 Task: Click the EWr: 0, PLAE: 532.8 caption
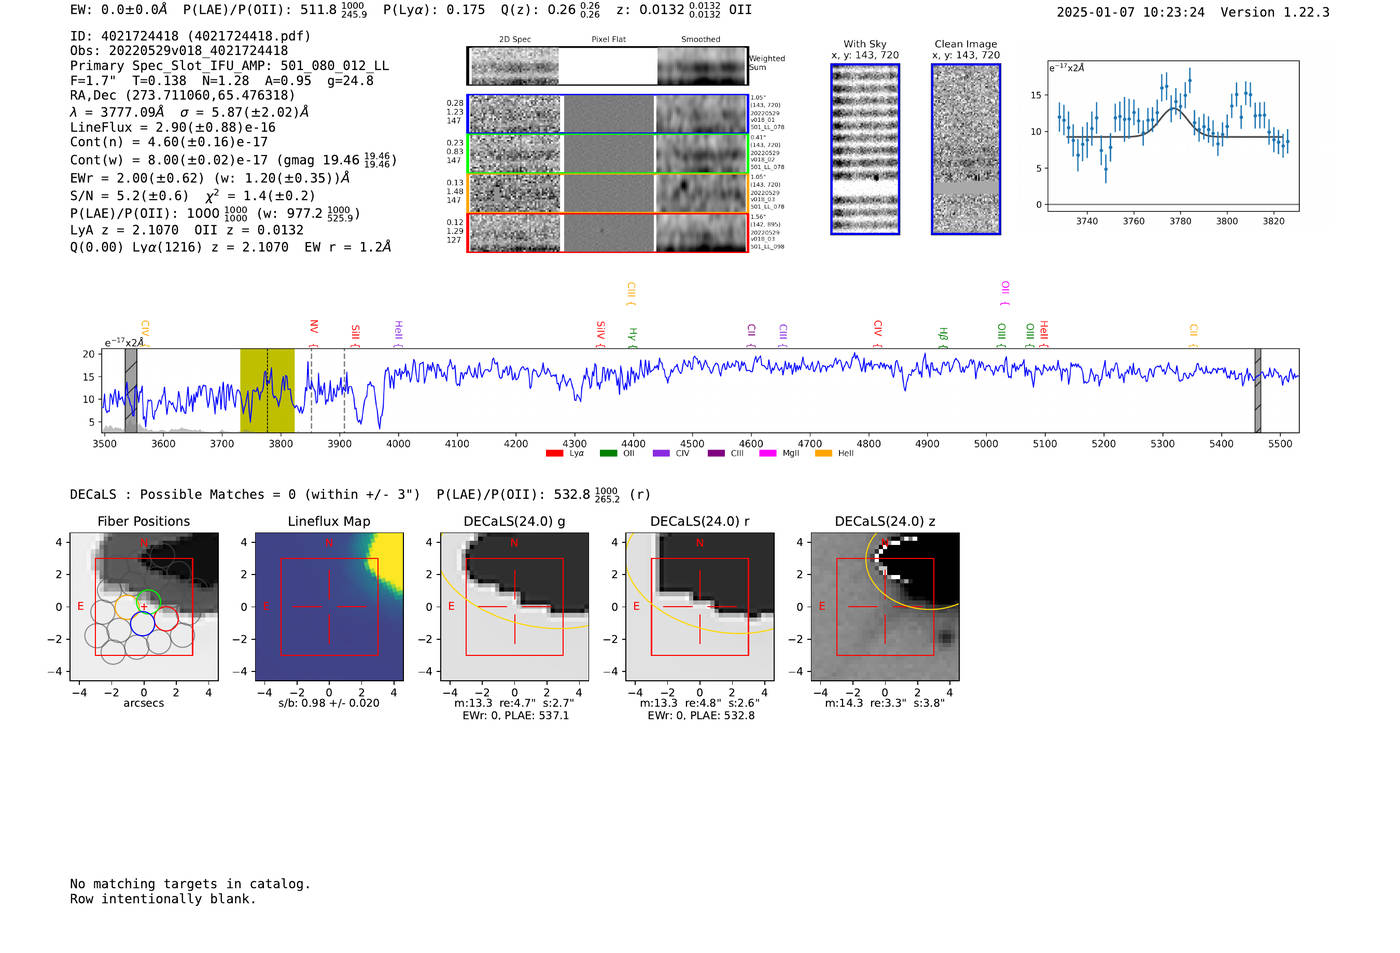pyautogui.click(x=701, y=716)
